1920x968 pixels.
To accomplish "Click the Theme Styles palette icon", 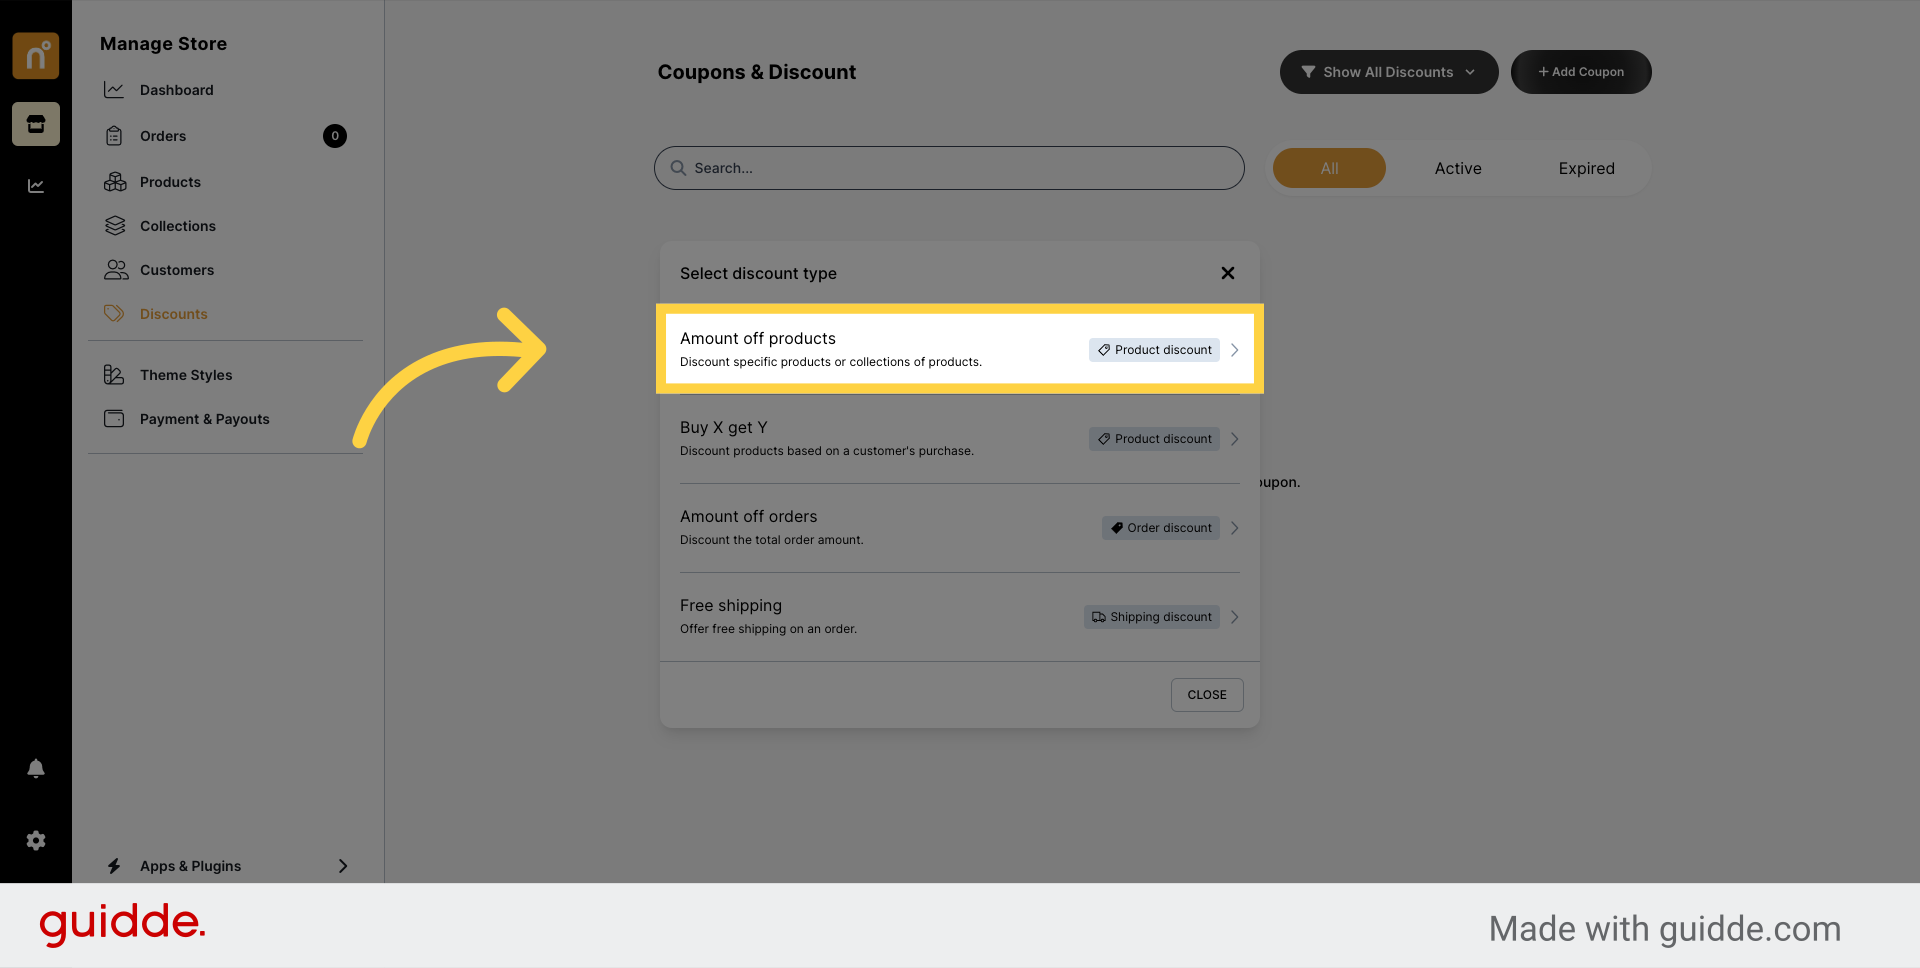I will point(114,375).
